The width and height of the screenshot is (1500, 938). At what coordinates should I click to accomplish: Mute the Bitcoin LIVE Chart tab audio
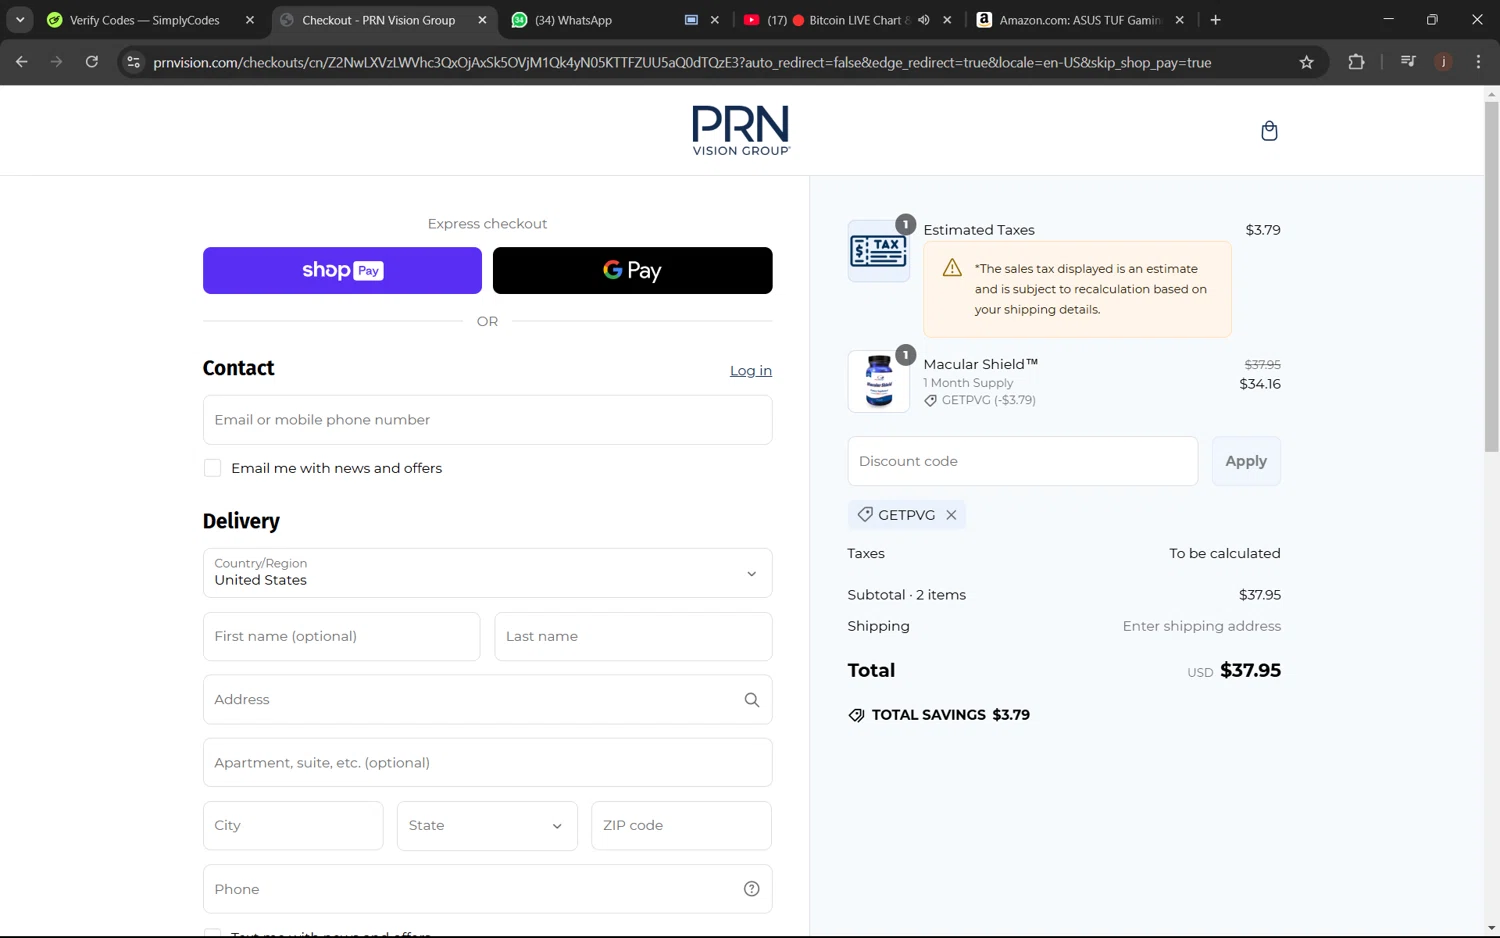[x=923, y=20]
